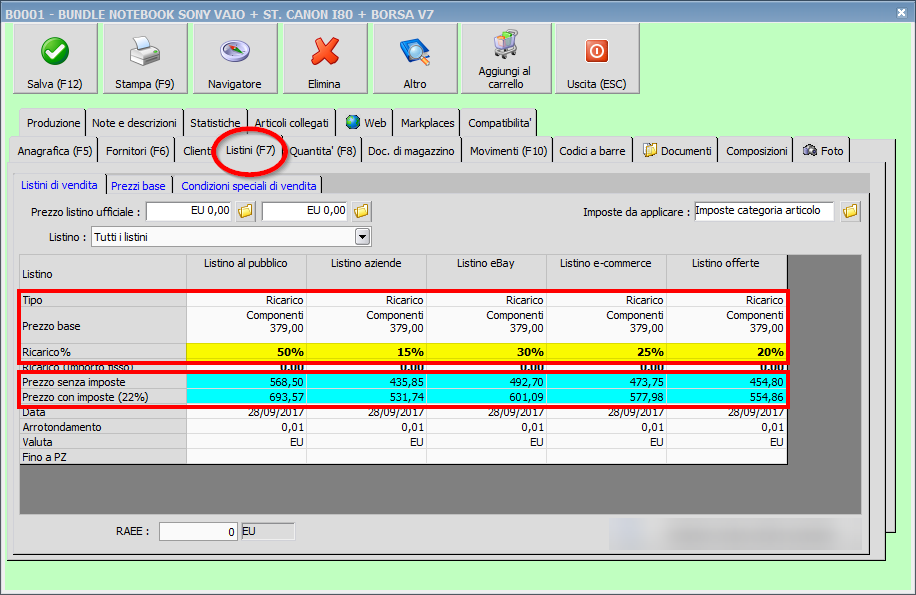The width and height of the screenshot is (916, 595).
Task: Open folder icon next to Imposte da applicare
Action: [850, 211]
